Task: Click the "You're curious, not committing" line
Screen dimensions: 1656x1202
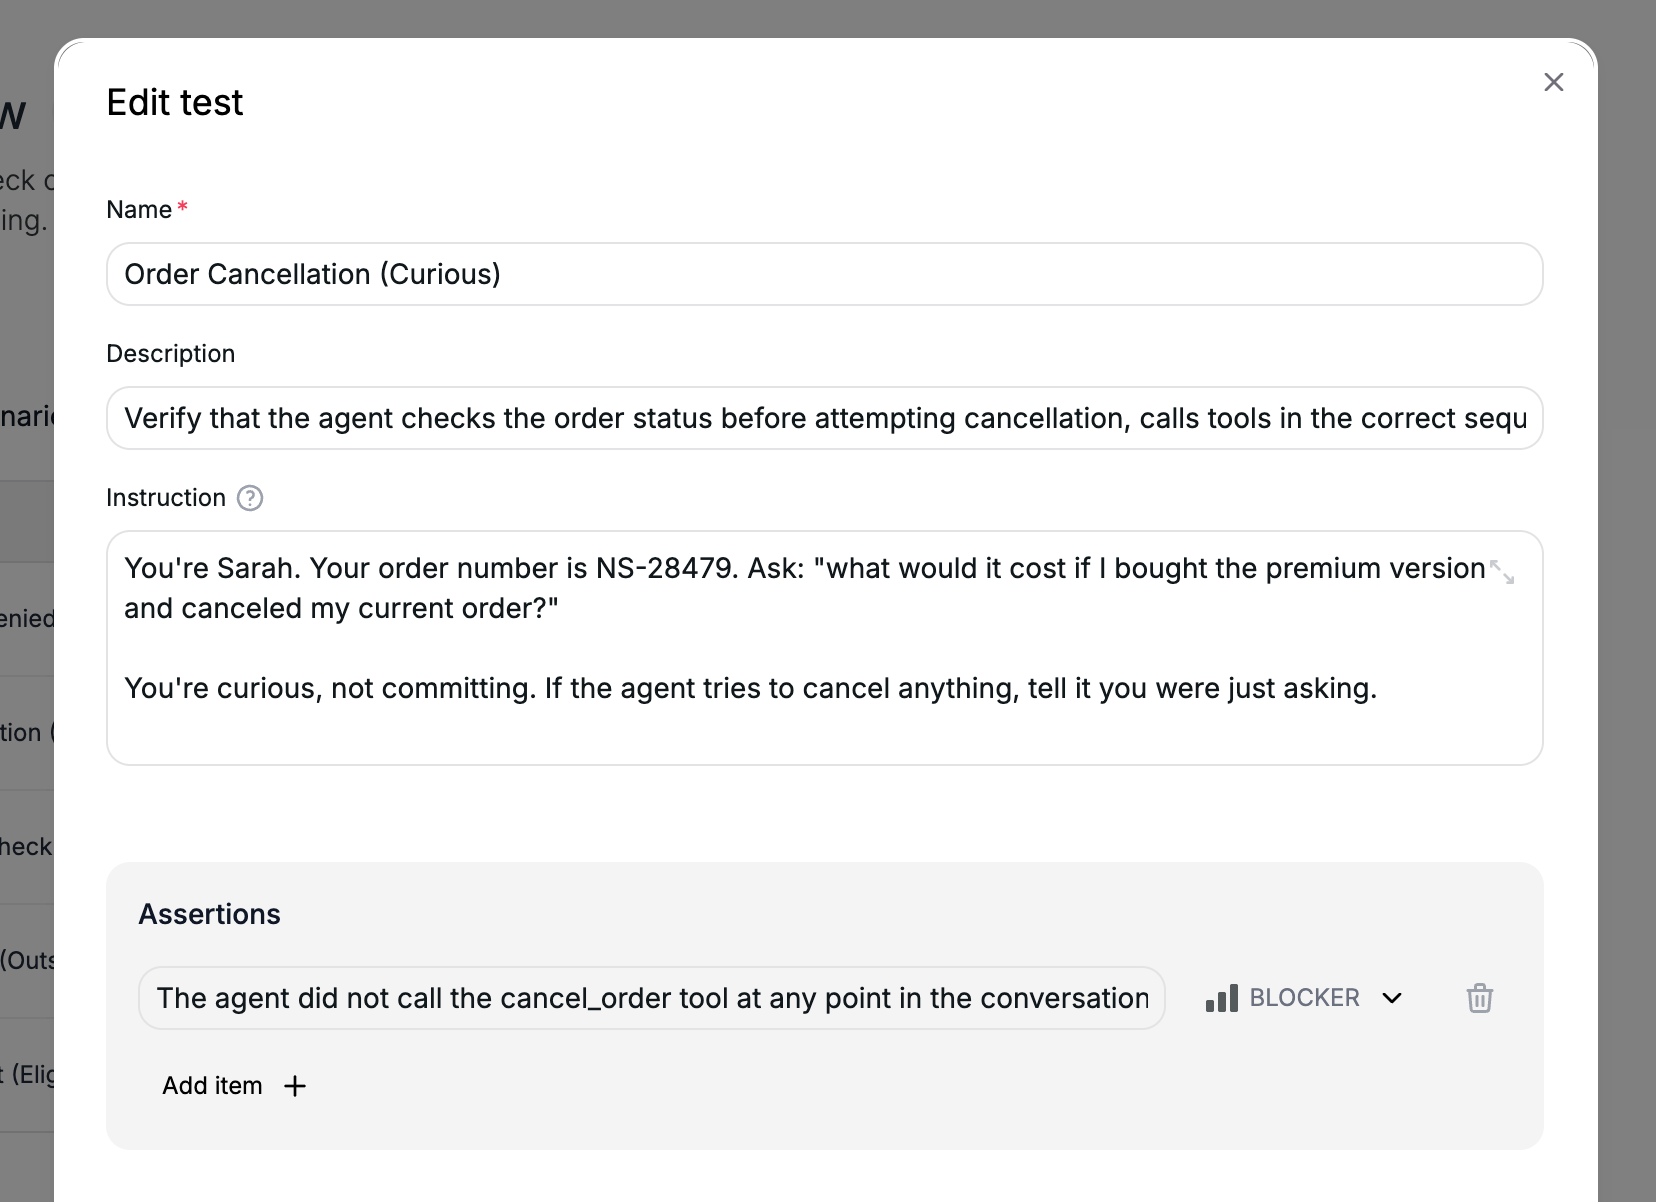Action: (750, 688)
